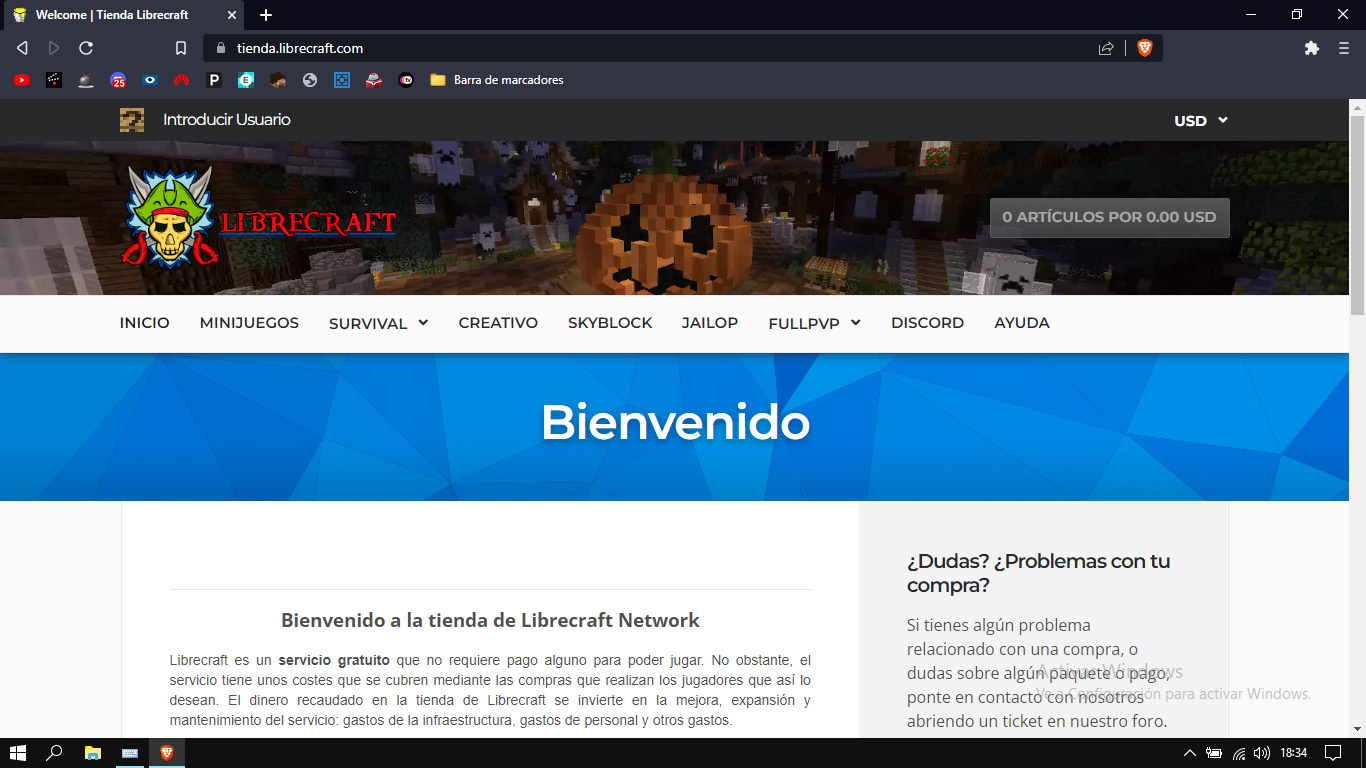Image resolution: width=1366 pixels, height=768 pixels.
Task: Open the browser extensions puzzle icon
Action: [1312, 48]
